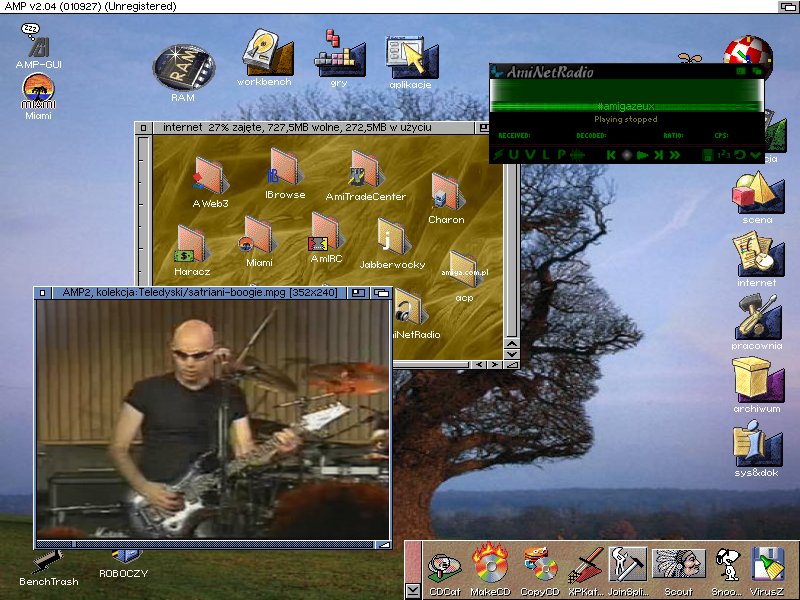The width and height of the screenshot is (800, 600).
Task: Click the V button in AmiNetRadio
Action: [530, 155]
